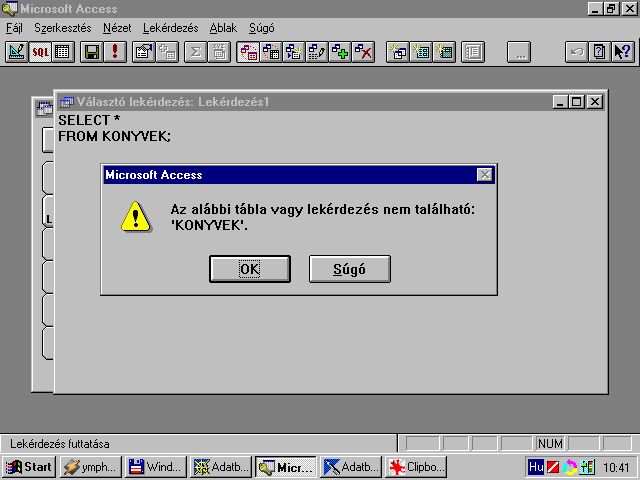Open the Fájl menu
This screenshot has width=640, height=480.
pyautogui.click(x=14, y=28)
